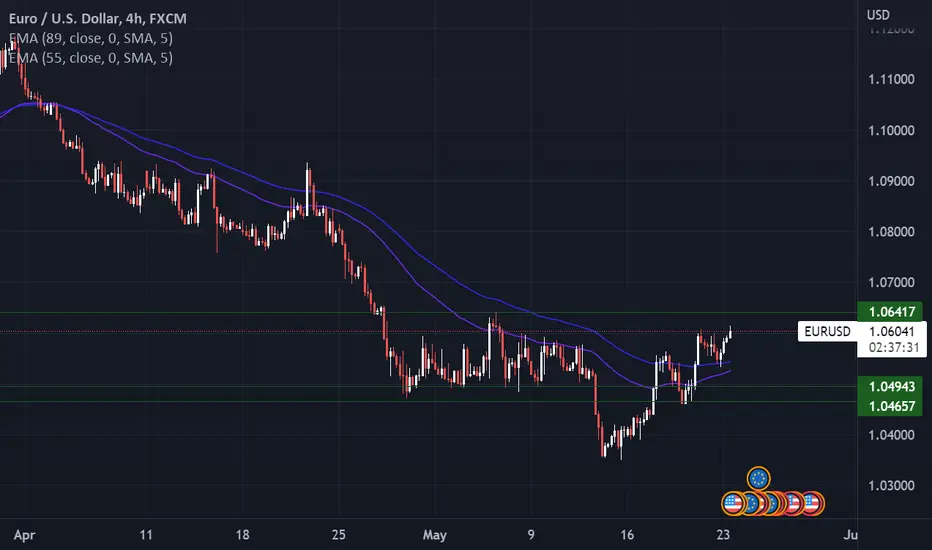932x550 pixels.
Task: Click the 11 date label on time axis
Action: click(x=146, y=535)
